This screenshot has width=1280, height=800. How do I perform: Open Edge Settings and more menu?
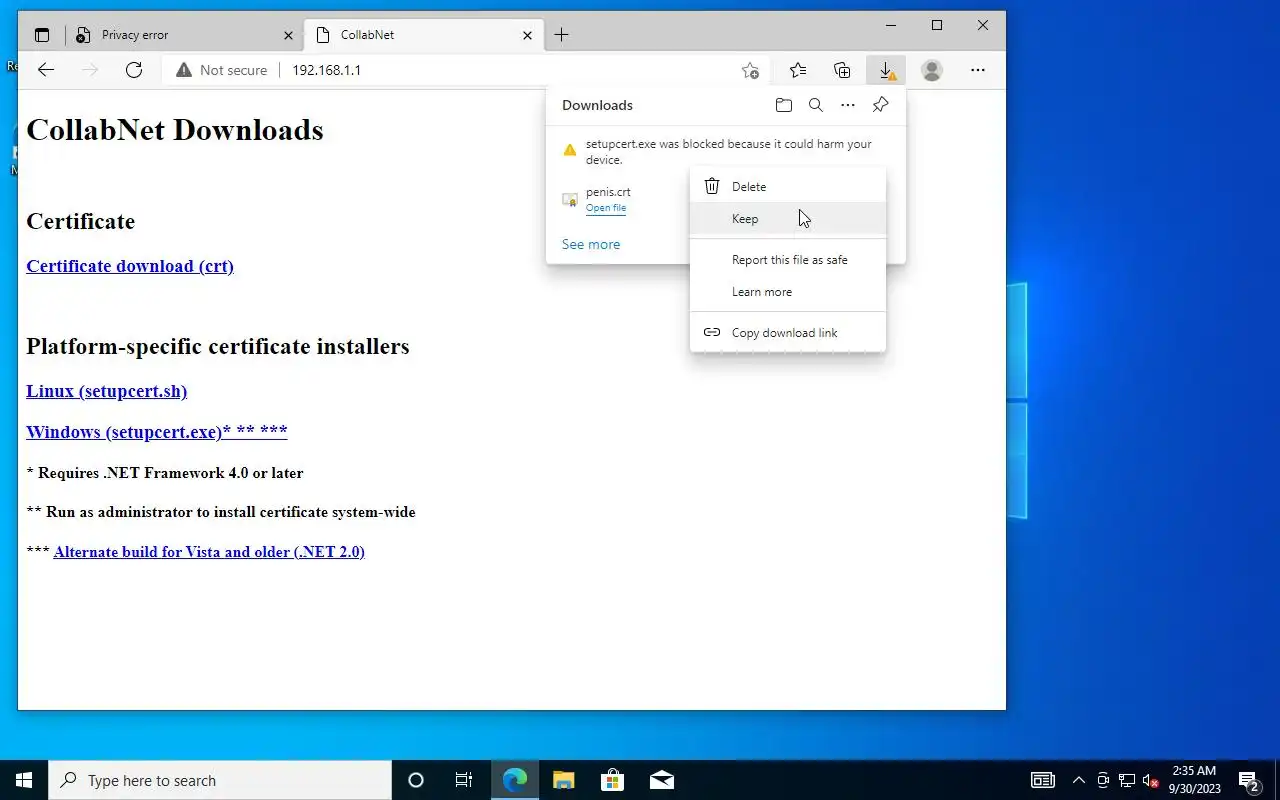[x=977, y=70]
